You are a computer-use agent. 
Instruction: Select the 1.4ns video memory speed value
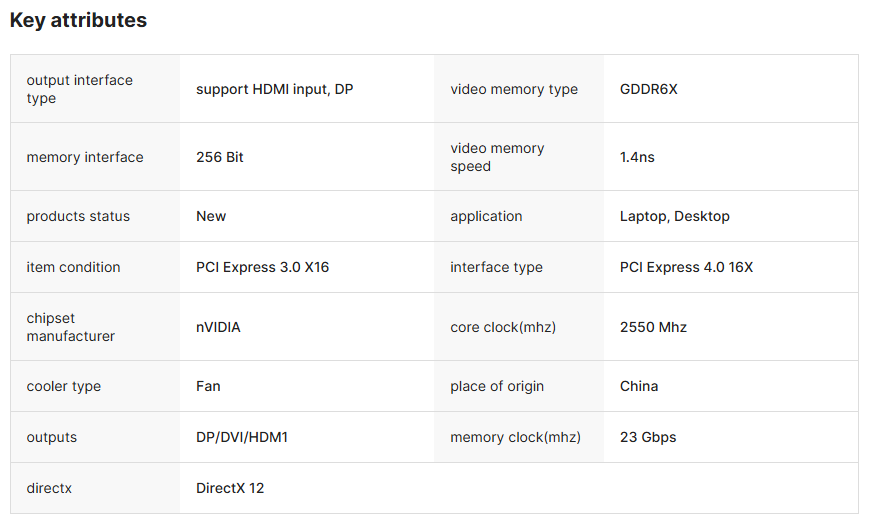tap(637, 157)
